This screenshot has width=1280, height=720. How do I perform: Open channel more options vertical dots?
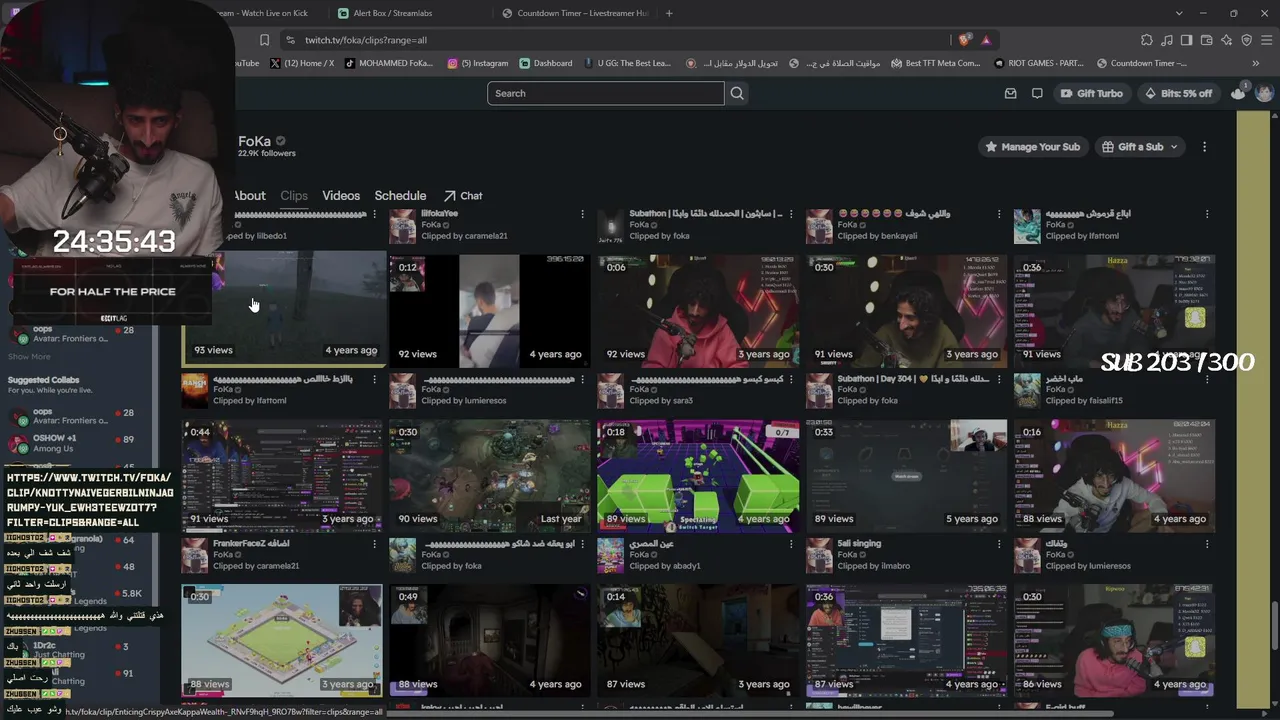pos(1204,146)
